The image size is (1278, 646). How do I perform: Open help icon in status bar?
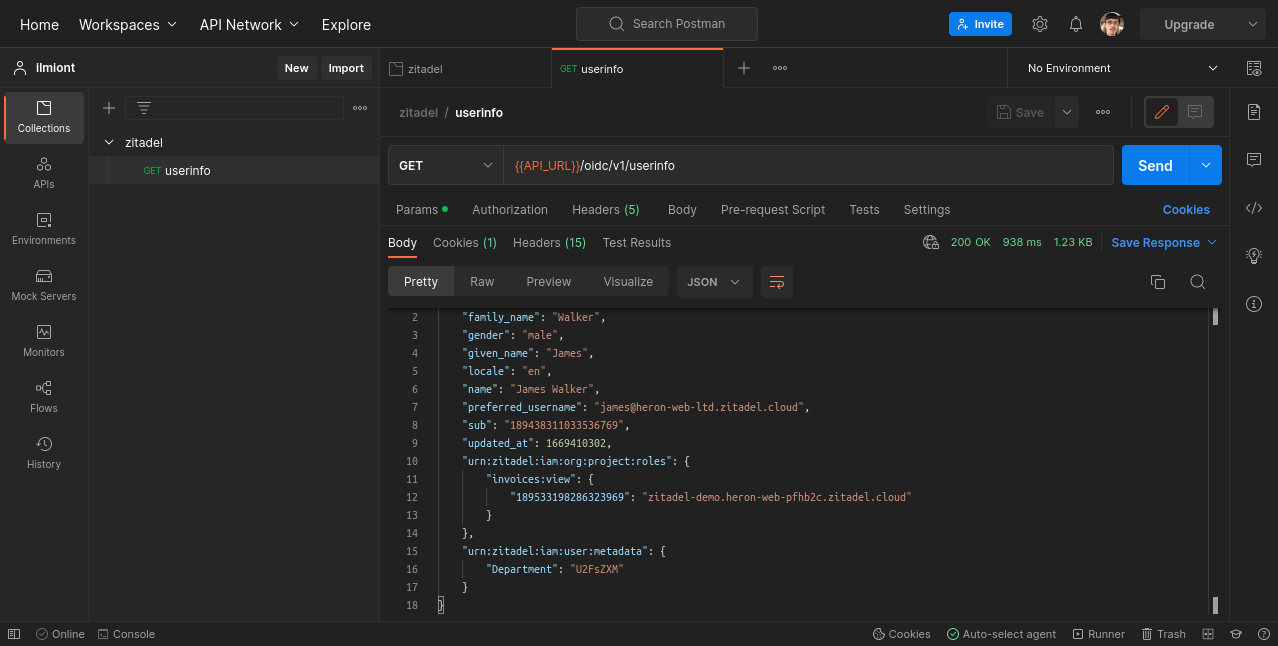(x=1262, y=634)
